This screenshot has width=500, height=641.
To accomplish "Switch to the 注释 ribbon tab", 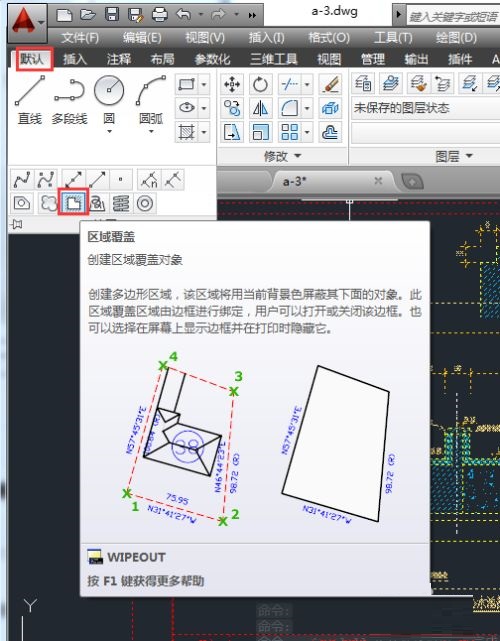I will pyautogui.click(x=119, y=59).
